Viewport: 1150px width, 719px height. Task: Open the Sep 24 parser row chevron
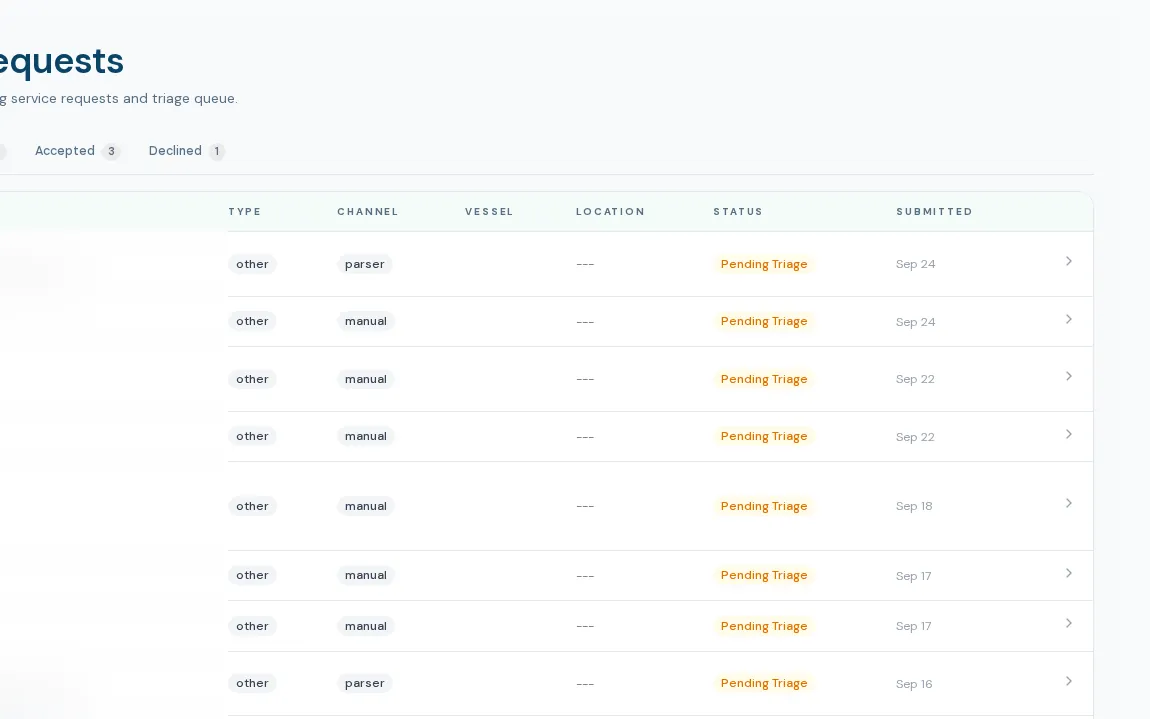[1069, 261]
